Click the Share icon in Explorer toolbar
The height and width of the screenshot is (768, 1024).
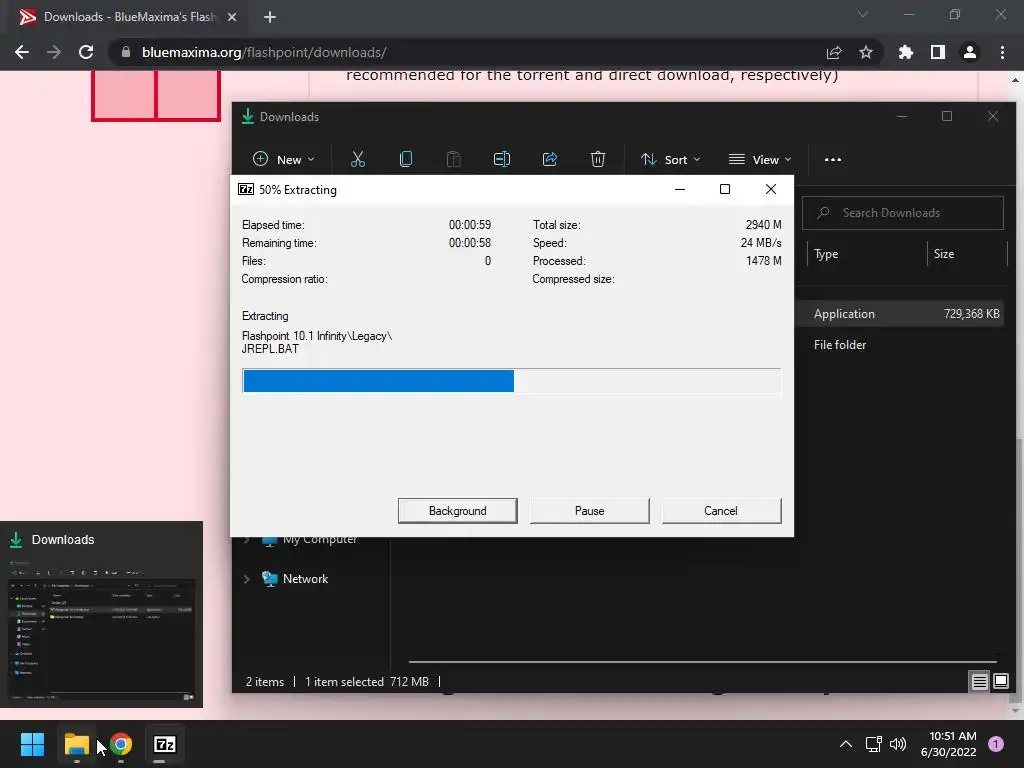coord(550,159)
